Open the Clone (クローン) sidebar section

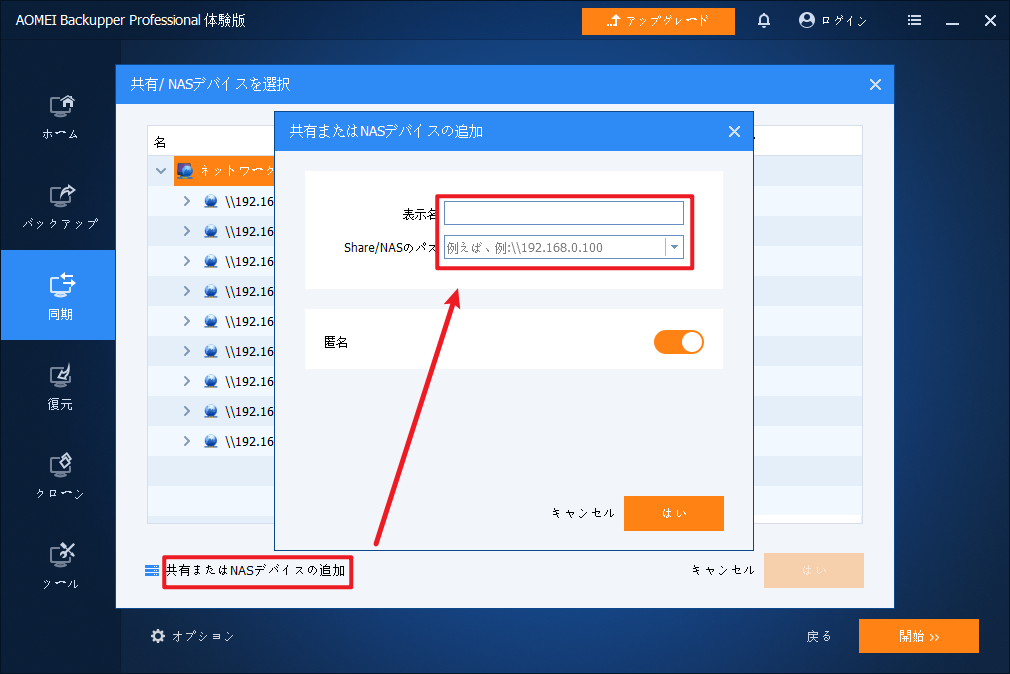click(x=61, y=476)
